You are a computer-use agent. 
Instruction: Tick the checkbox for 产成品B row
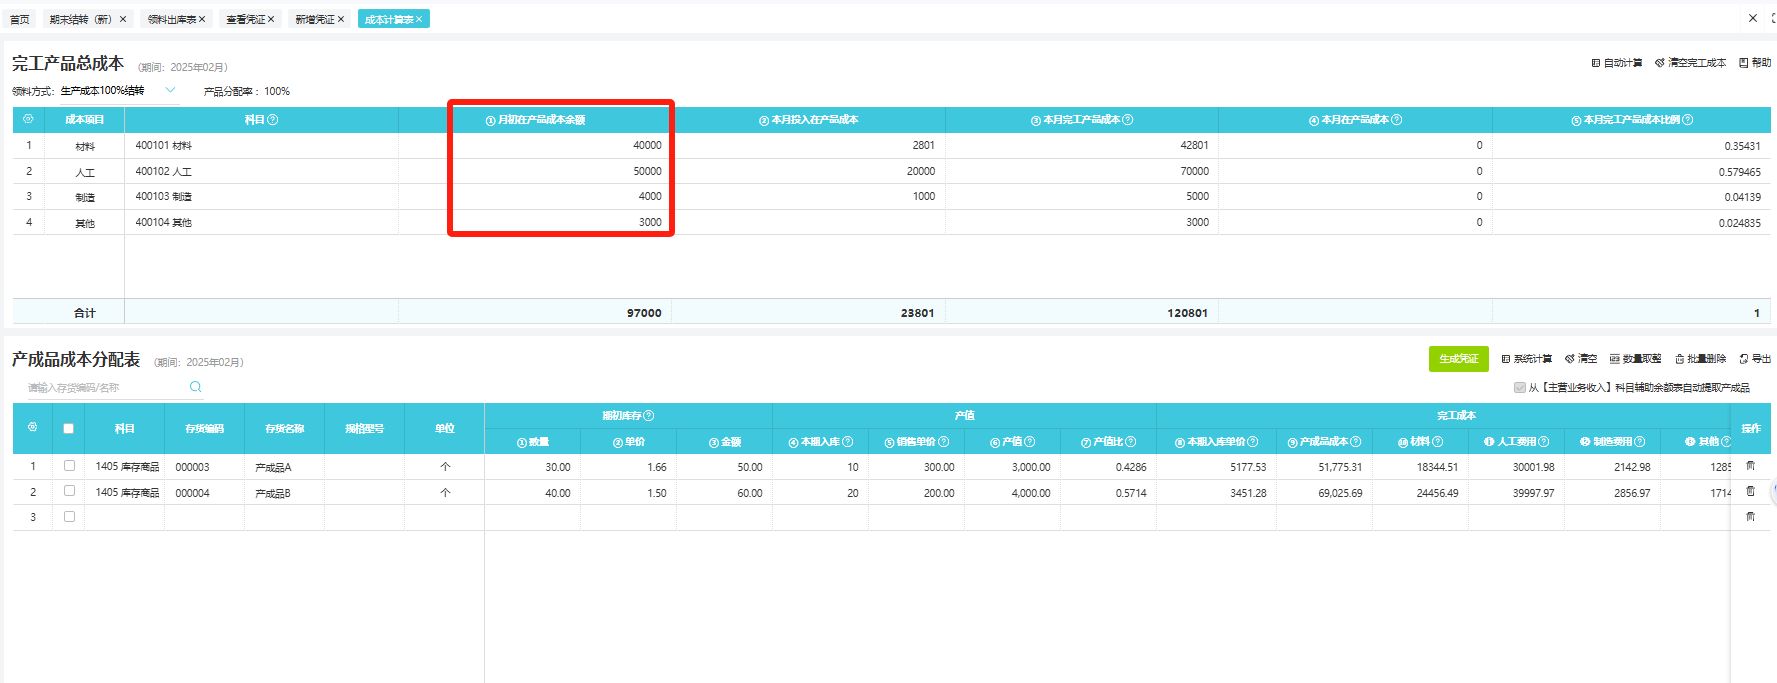click(69, 491)
